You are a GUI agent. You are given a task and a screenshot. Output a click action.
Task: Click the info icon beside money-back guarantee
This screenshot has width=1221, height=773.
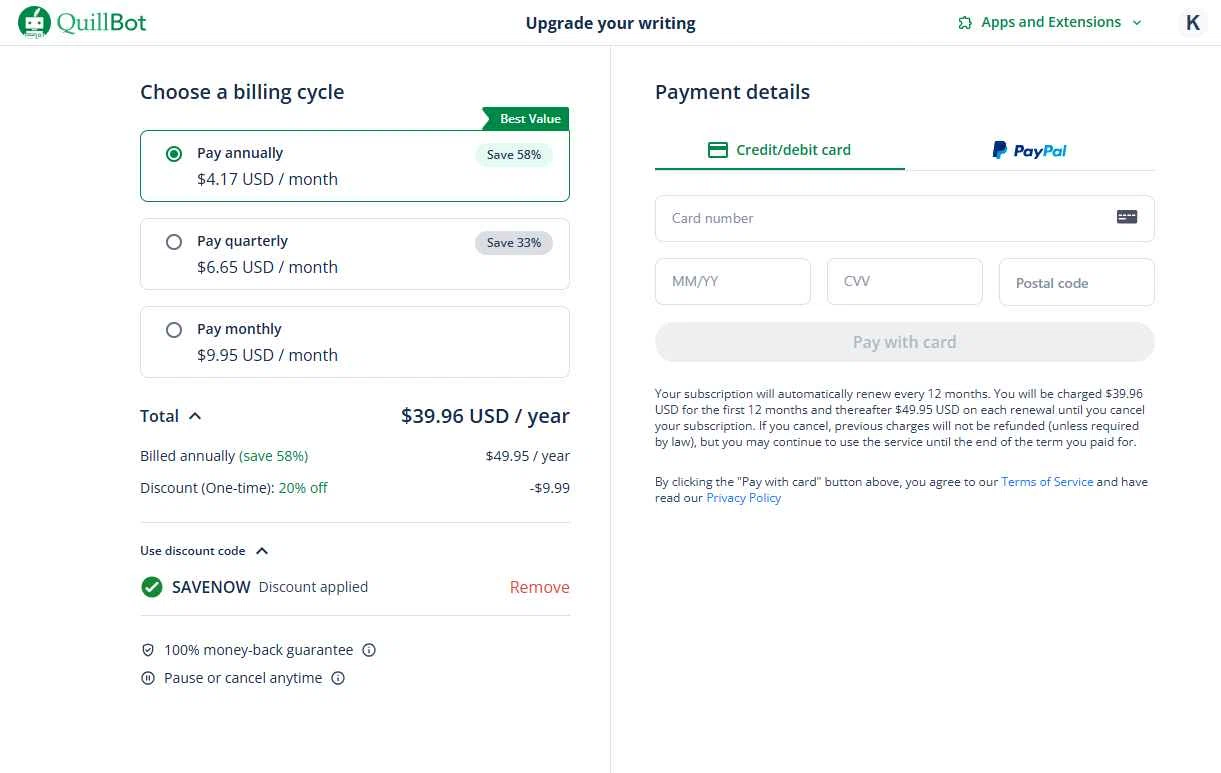[369, 650]
